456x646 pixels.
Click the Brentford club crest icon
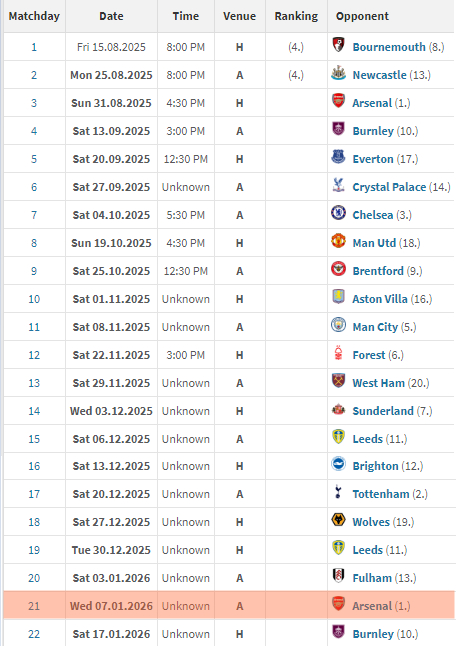pyautogui.click(x=338, y=269)
